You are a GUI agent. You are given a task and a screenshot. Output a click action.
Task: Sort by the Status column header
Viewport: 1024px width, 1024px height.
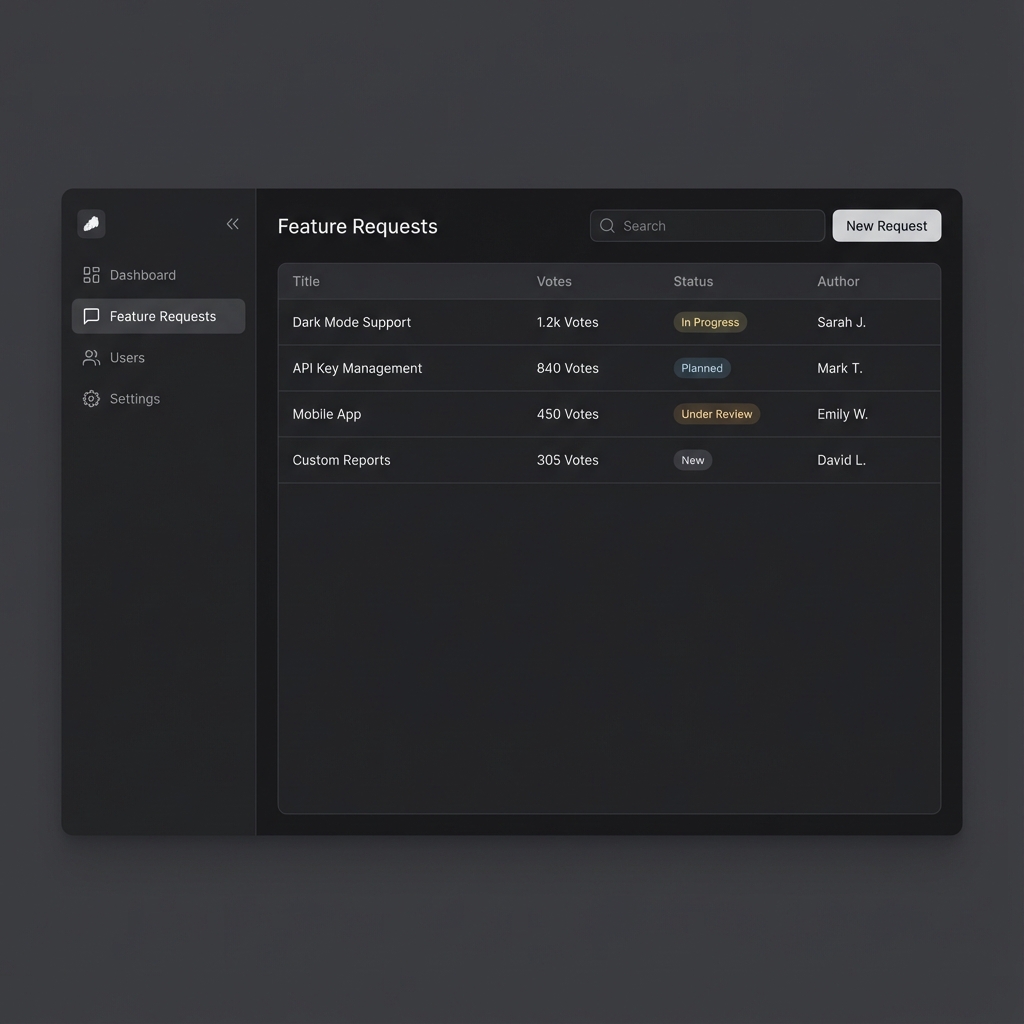(x=693, y=282)
